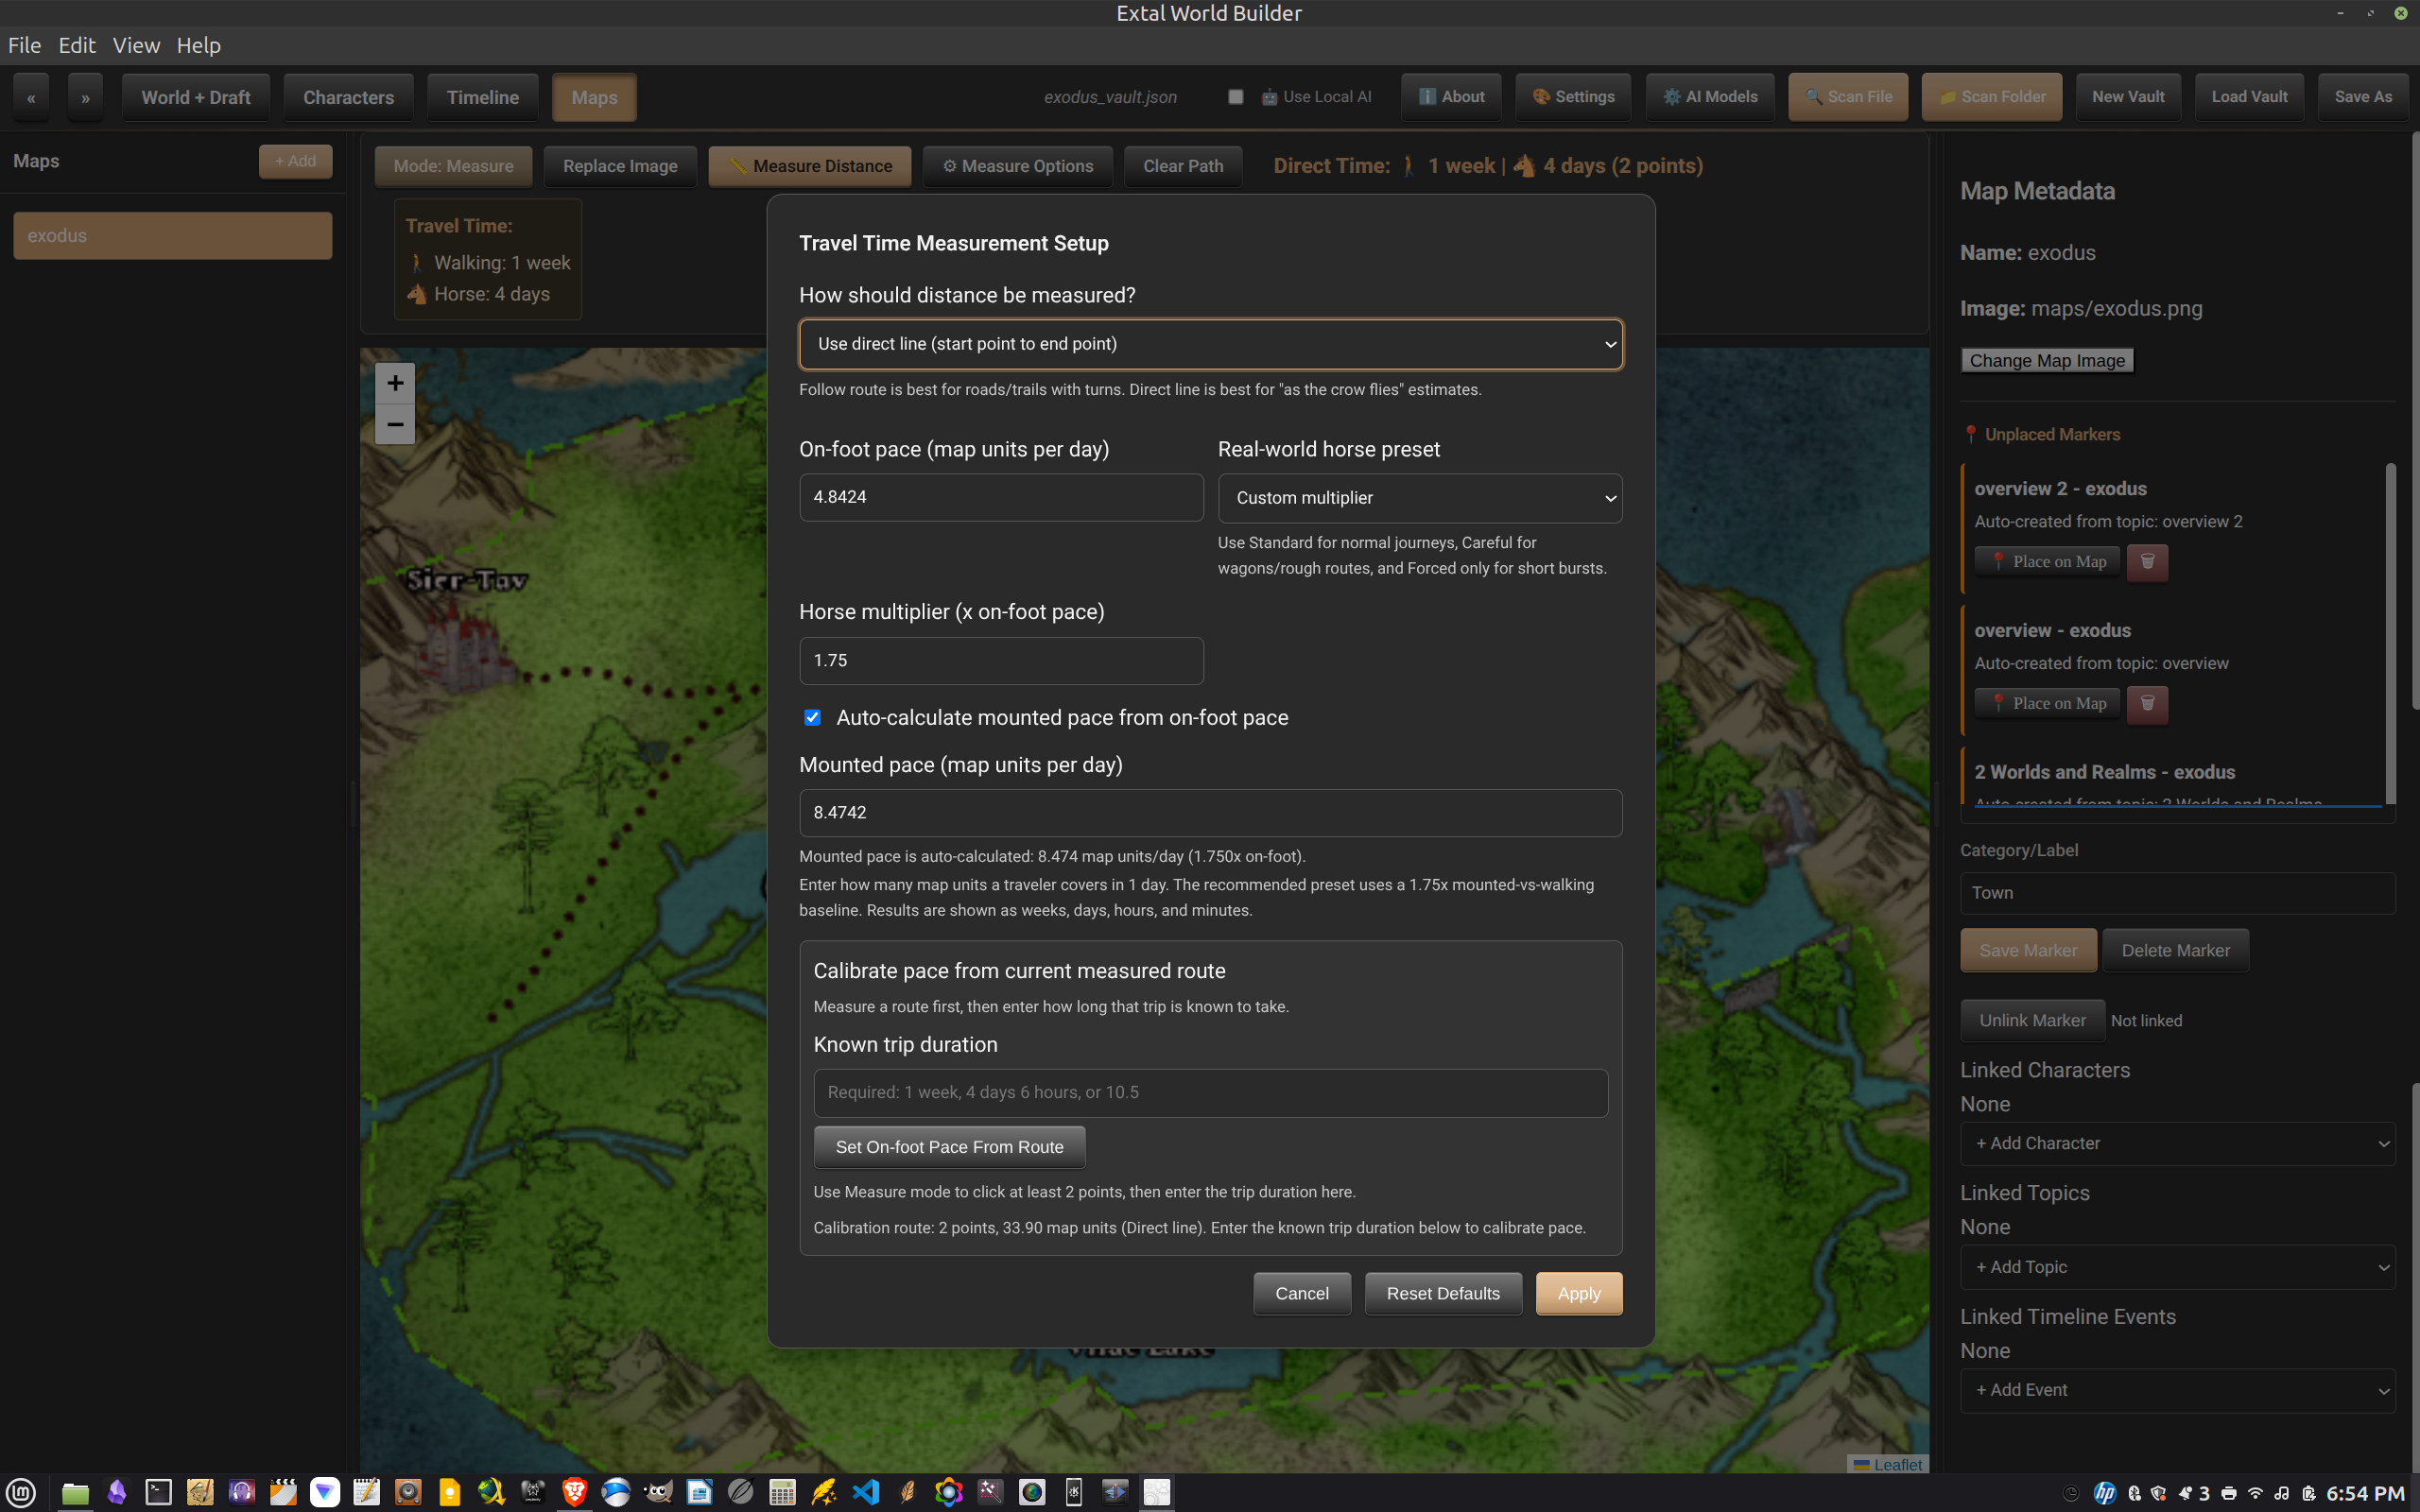2420x1512 pixels.
Task: Expand the Real-world horse preset dropdown
Action: (x=1419, y=498)
